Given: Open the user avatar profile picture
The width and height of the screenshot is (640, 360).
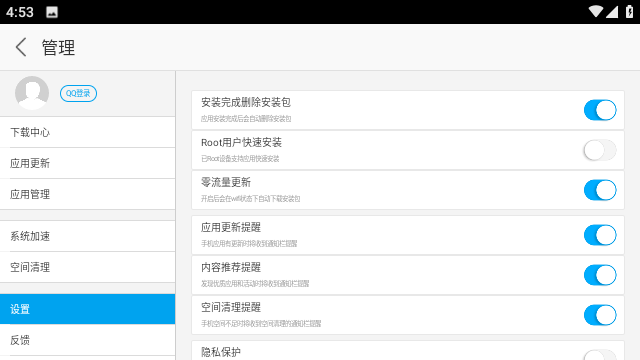Looking at the screenshot, I should coord(32,93).
